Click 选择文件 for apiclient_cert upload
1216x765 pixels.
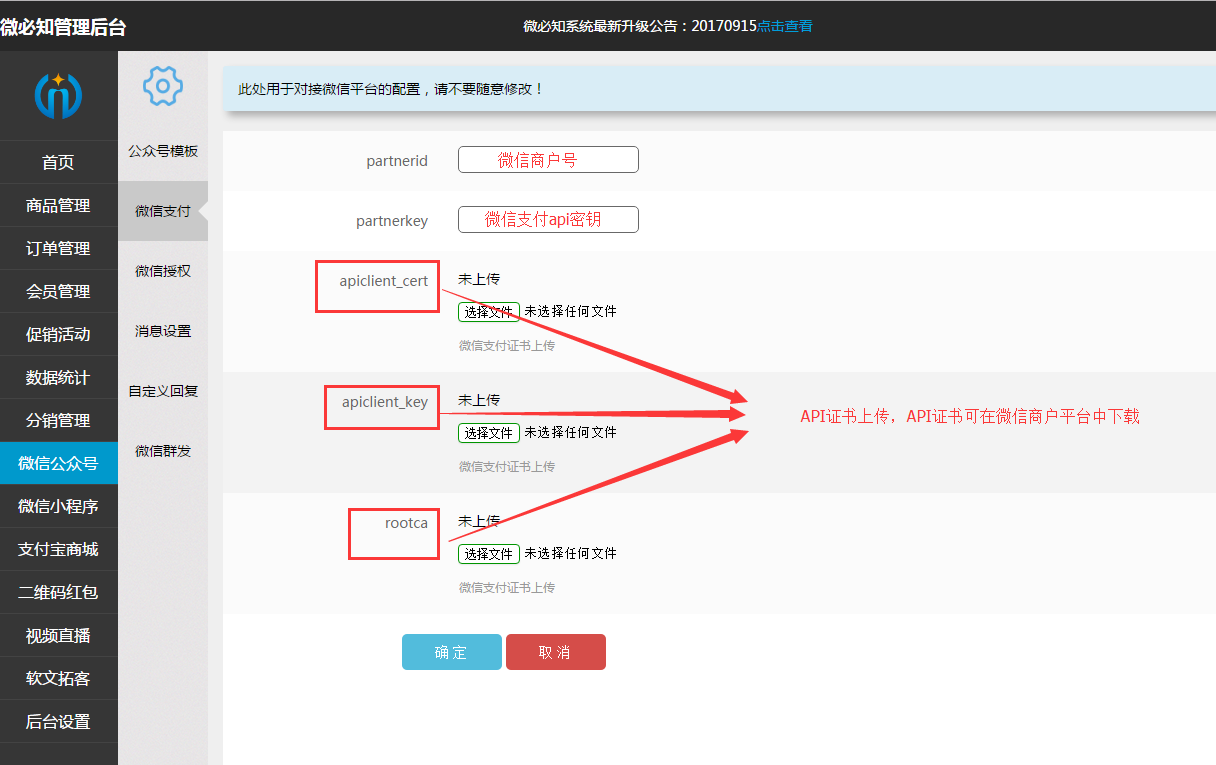(x=488, y=311)
